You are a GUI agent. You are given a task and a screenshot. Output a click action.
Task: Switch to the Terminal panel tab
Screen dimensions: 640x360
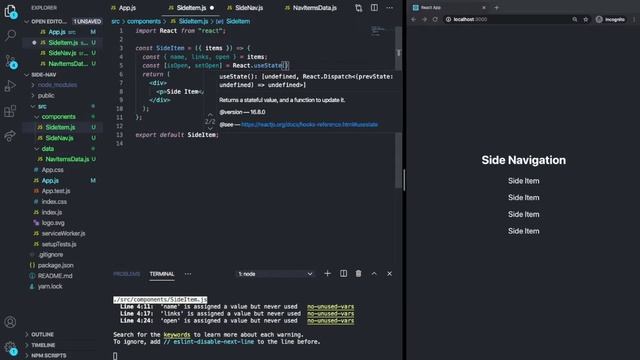click(x=162, y=274)
